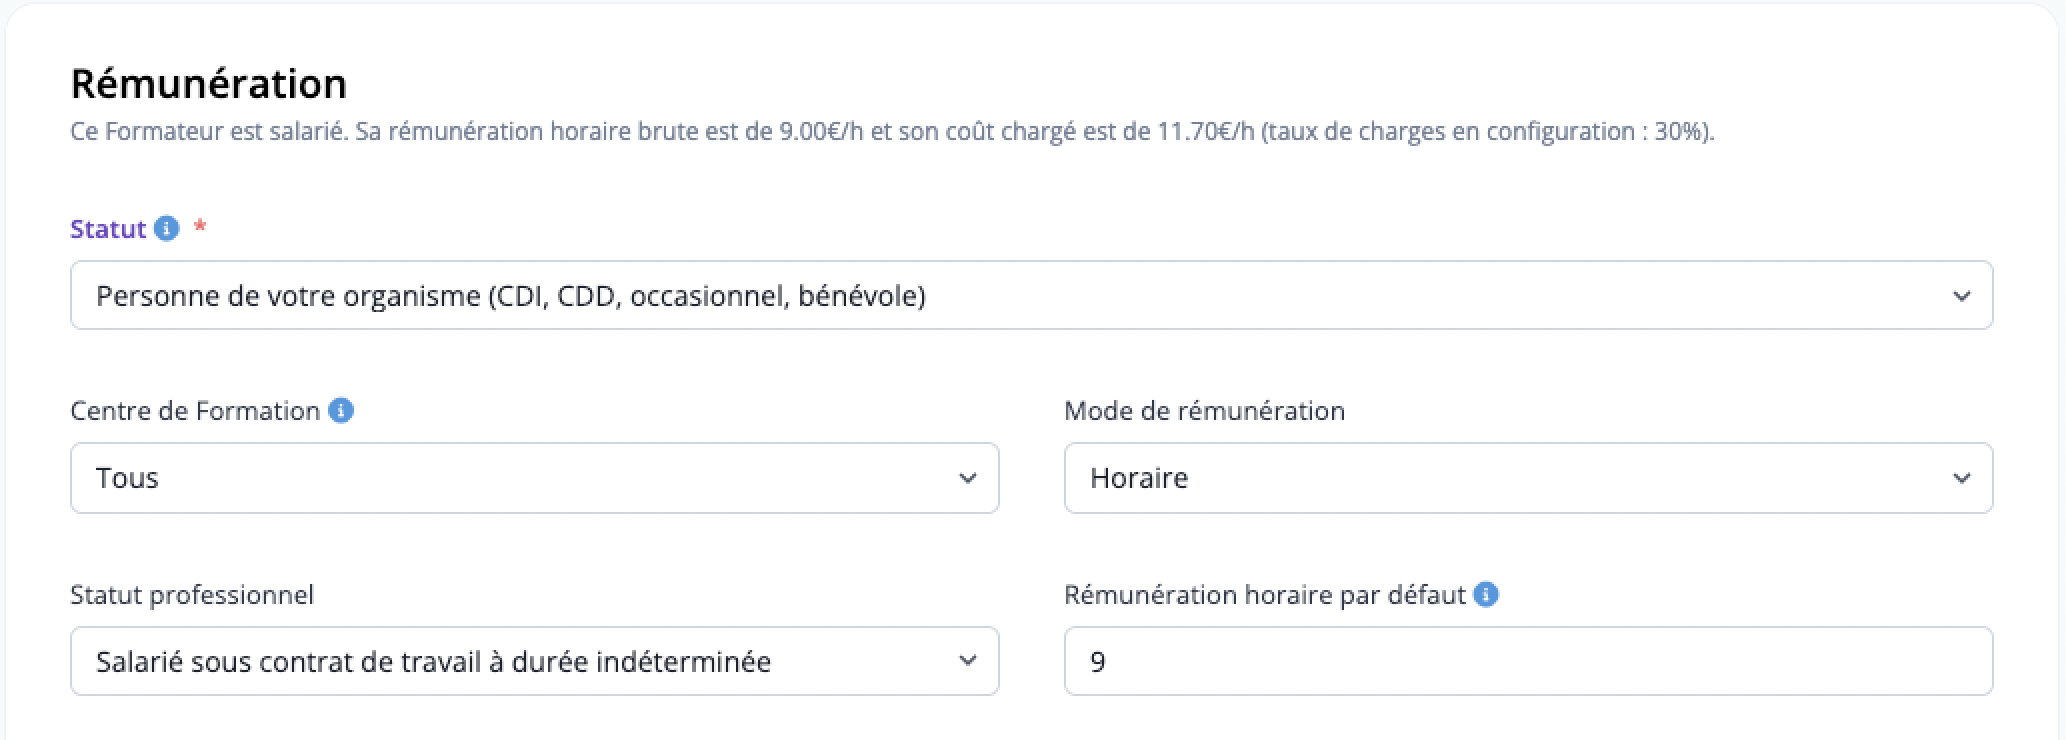2066x740 pixels.
Task: Click the Rémunération horaire par défaut label
Action: (x=1265, y=595)
